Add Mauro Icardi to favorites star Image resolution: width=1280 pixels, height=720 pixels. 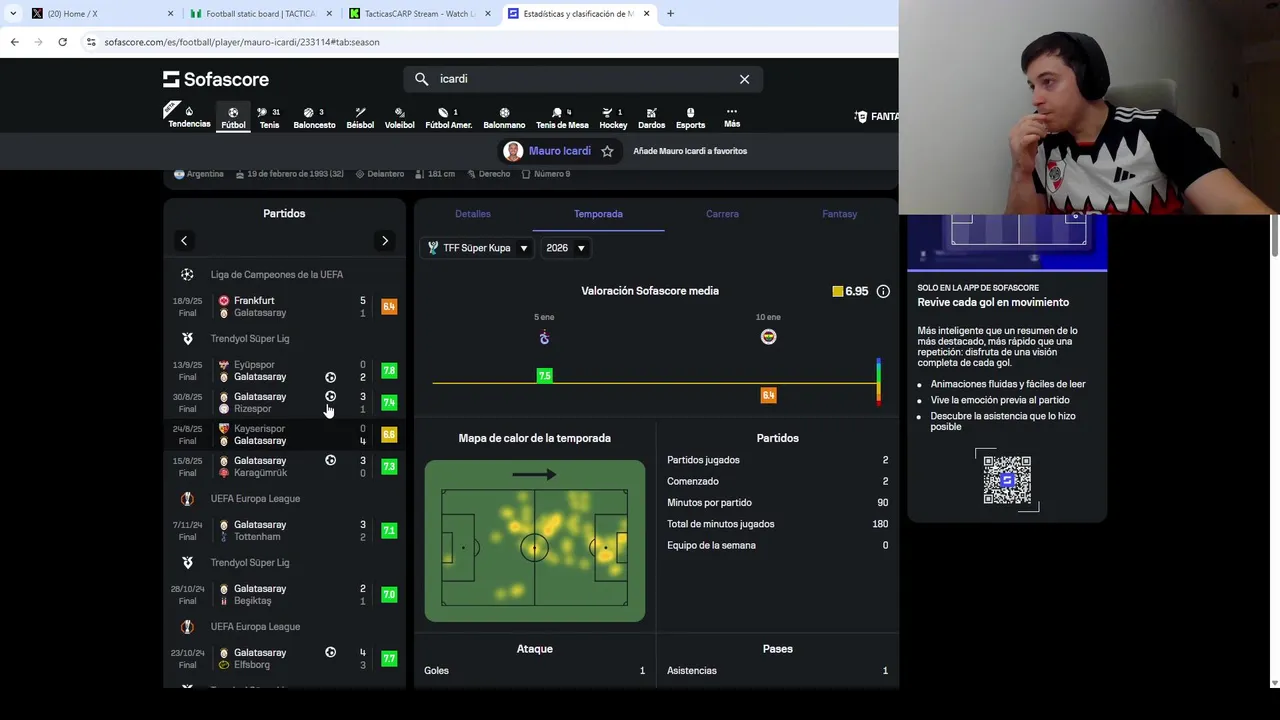(x=607, y=151)
